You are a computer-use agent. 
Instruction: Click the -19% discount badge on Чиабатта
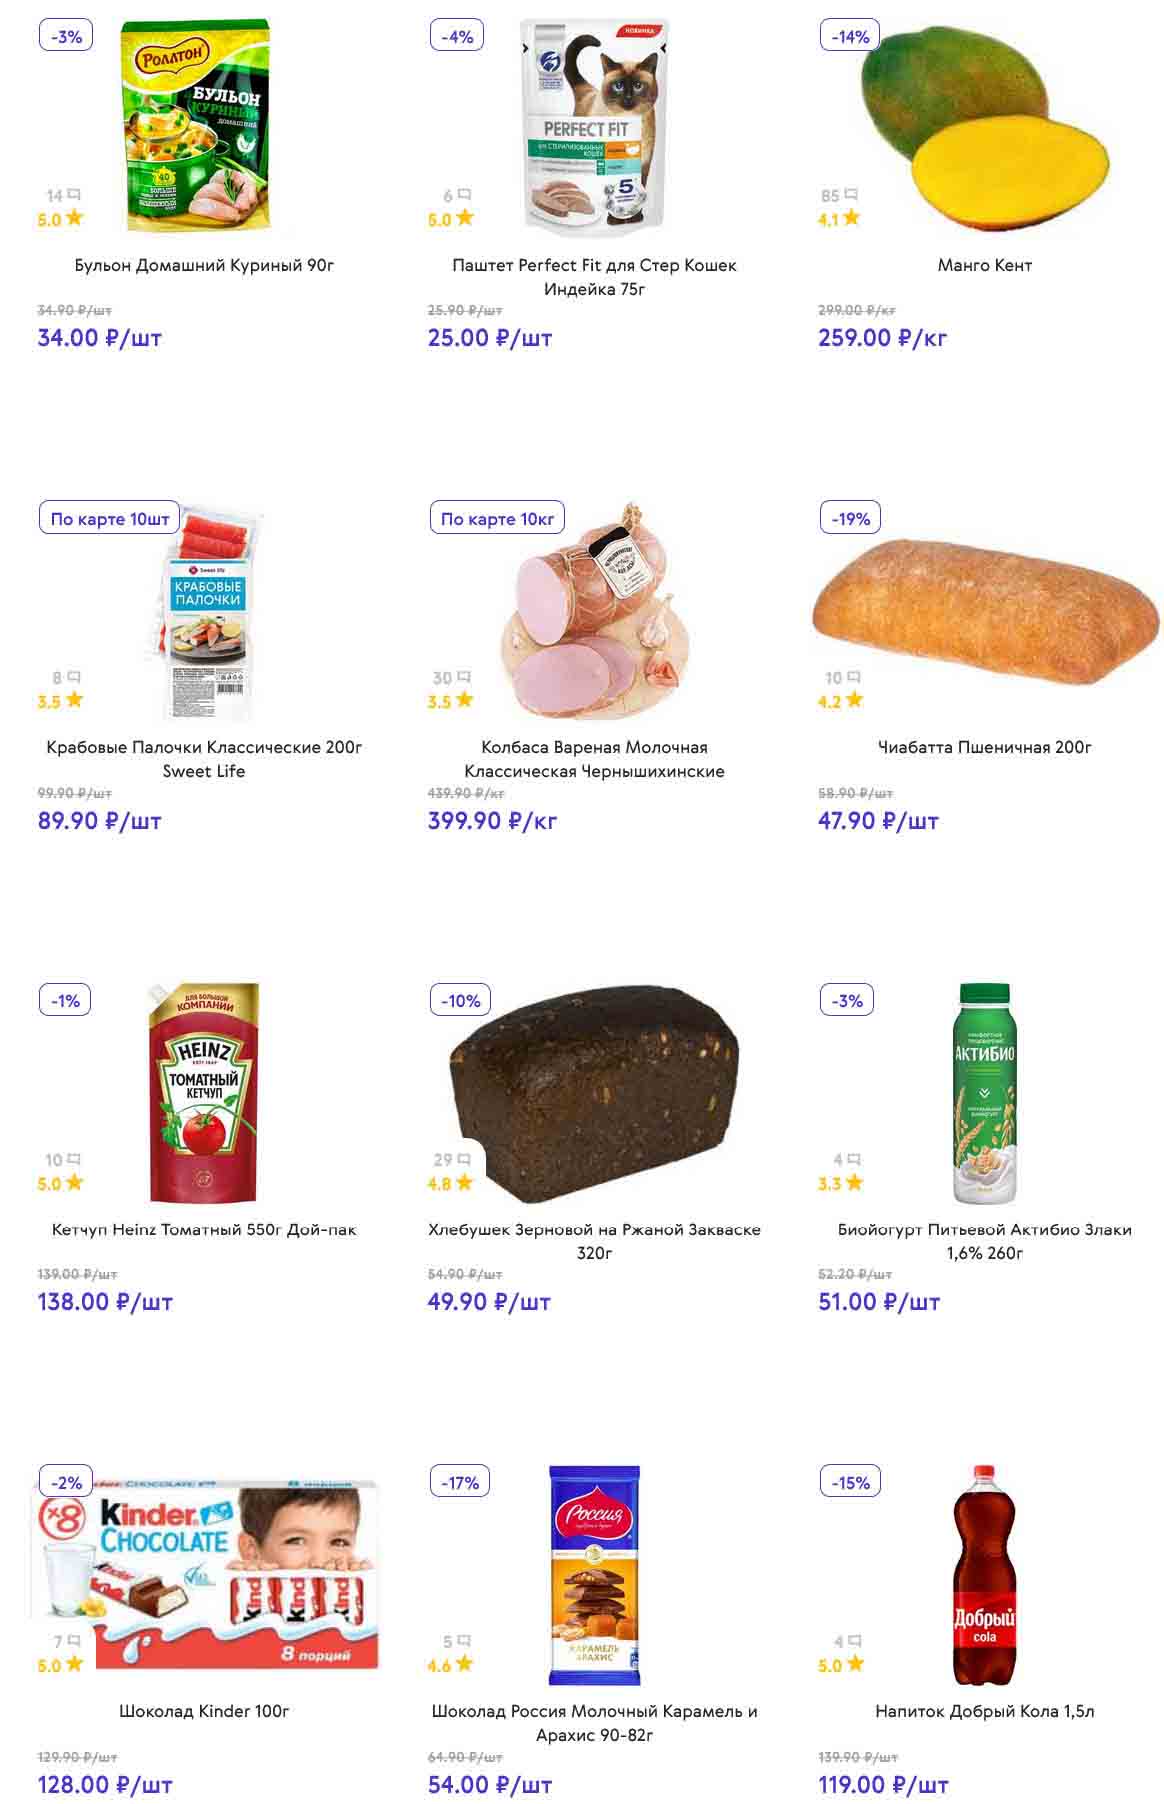coord(851,519)
